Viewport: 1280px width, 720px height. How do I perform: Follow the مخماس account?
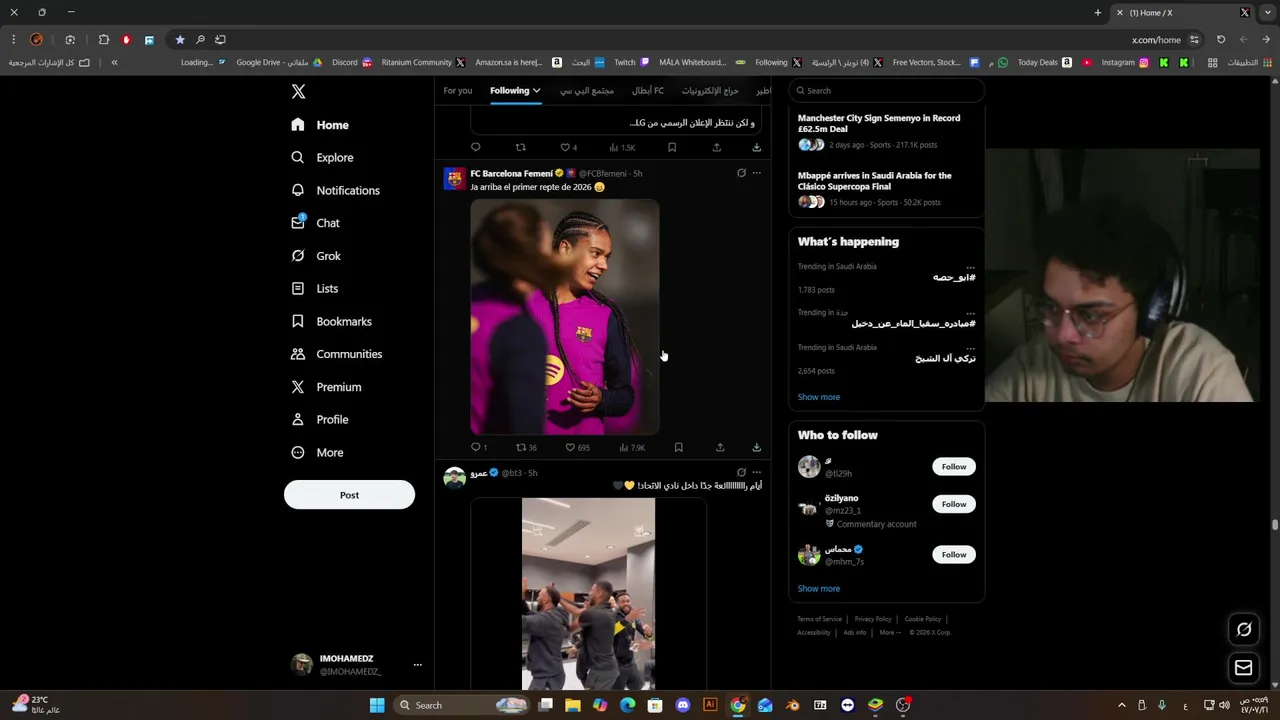tap(954, 554)
